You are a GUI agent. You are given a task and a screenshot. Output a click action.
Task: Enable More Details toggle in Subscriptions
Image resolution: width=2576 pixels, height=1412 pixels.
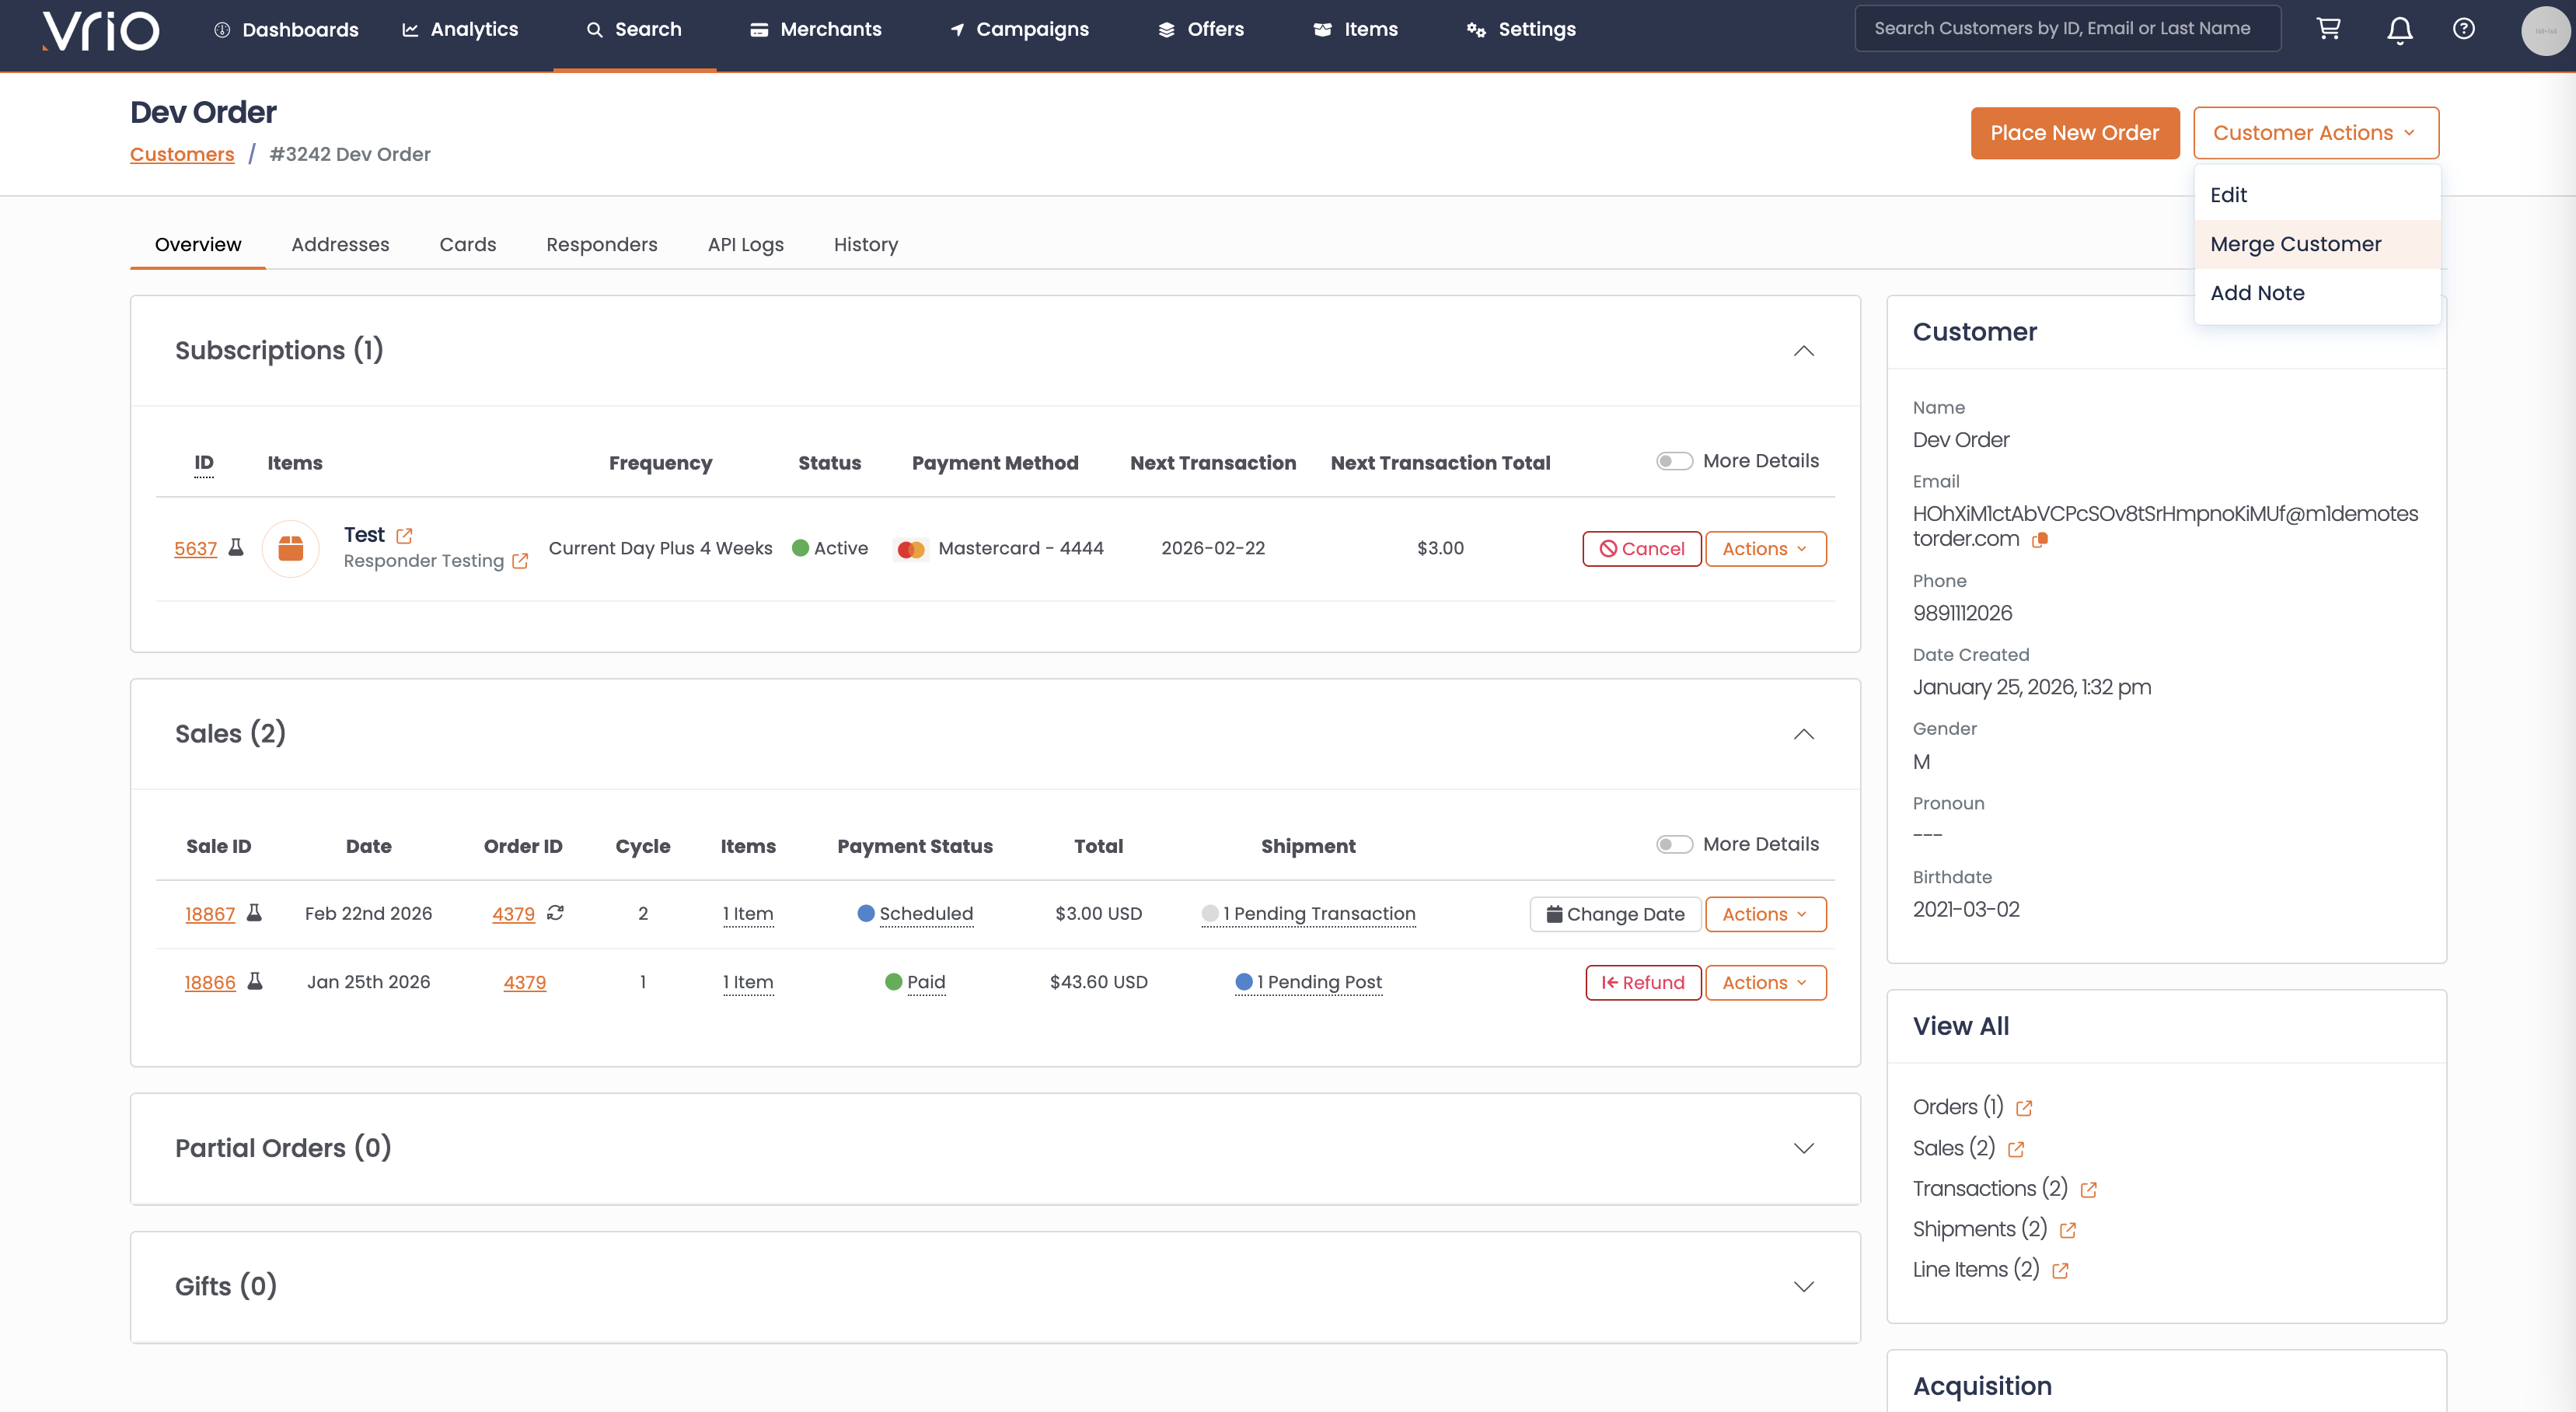point(1674,461)
